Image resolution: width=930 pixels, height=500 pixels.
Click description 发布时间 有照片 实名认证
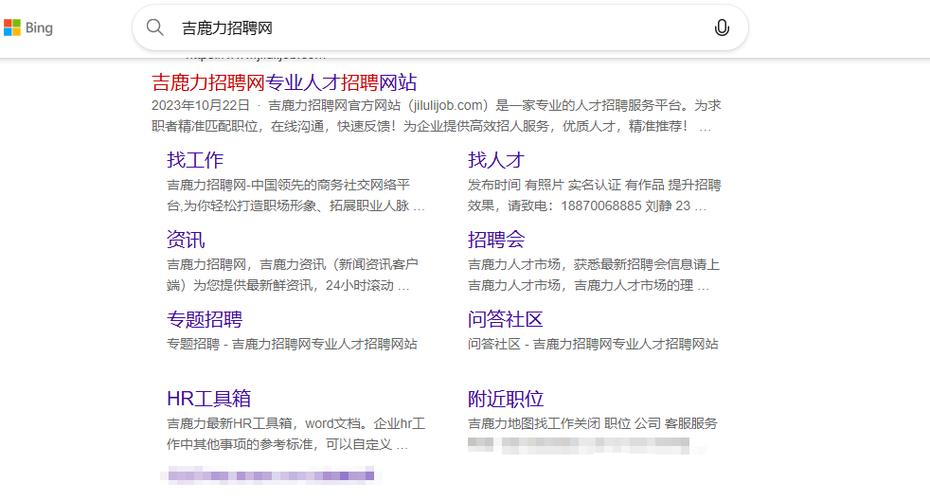point(594,185)
